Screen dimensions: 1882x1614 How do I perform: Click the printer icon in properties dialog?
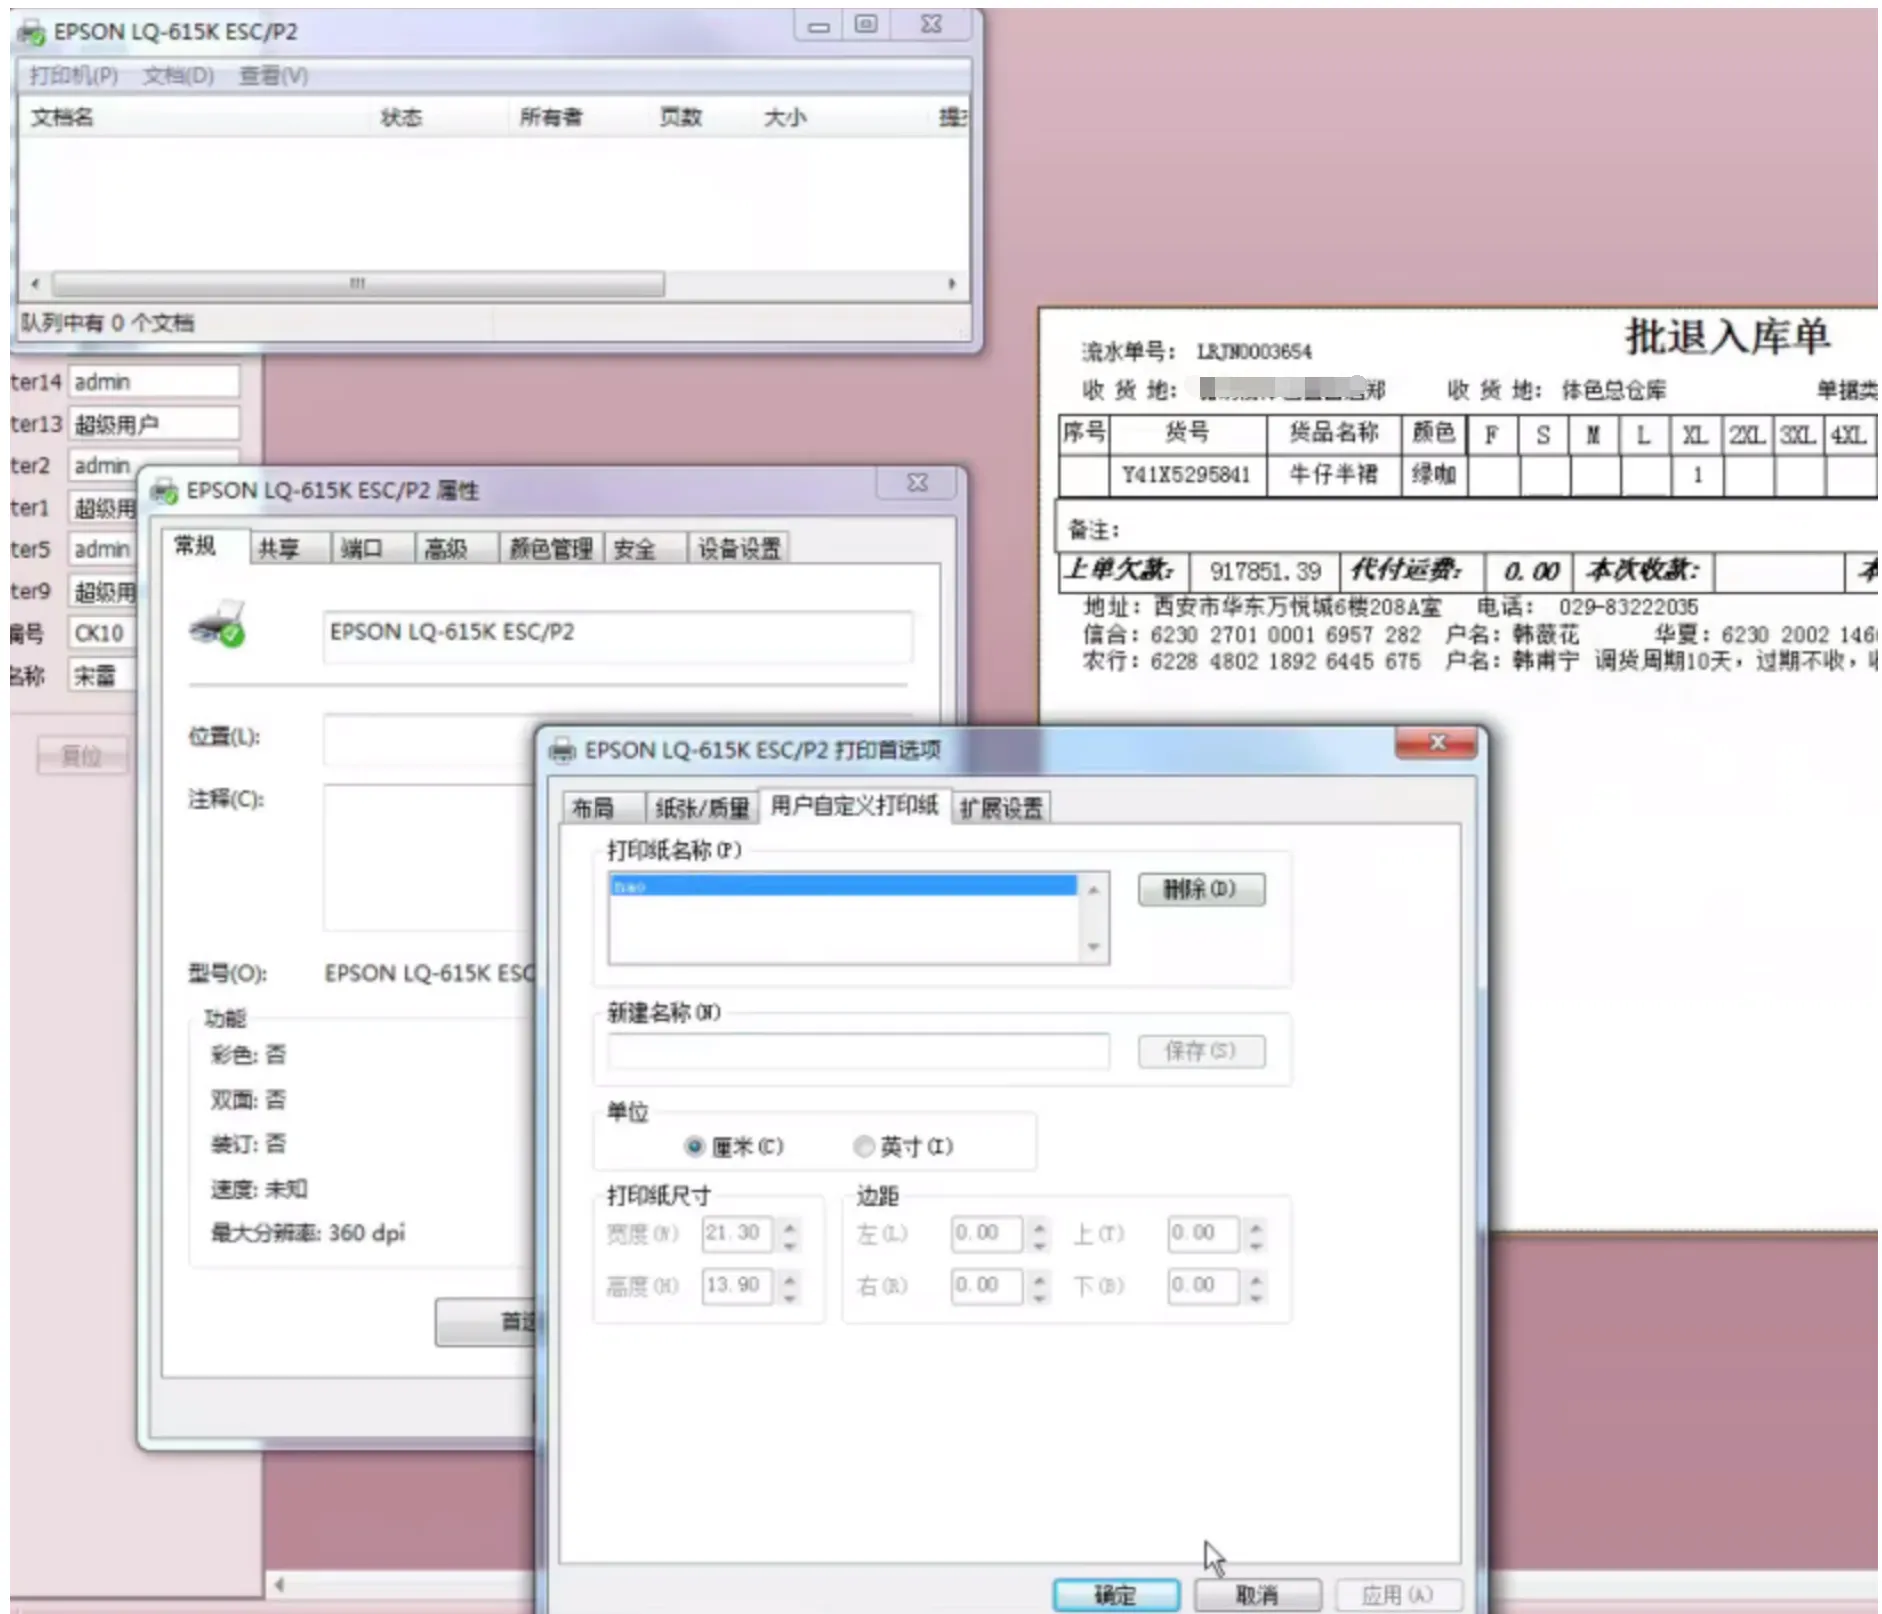tap(218, 624)
